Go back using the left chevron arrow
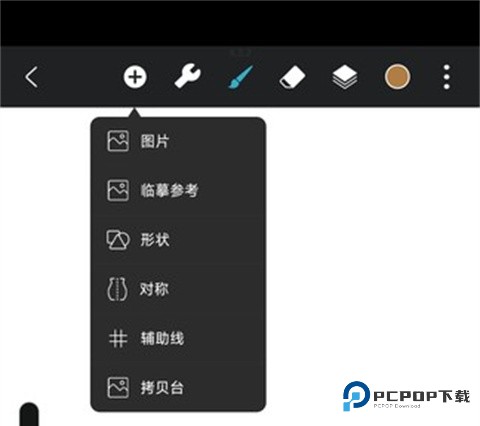The height and width of the screenshot is (426, 480). (32, 77)
